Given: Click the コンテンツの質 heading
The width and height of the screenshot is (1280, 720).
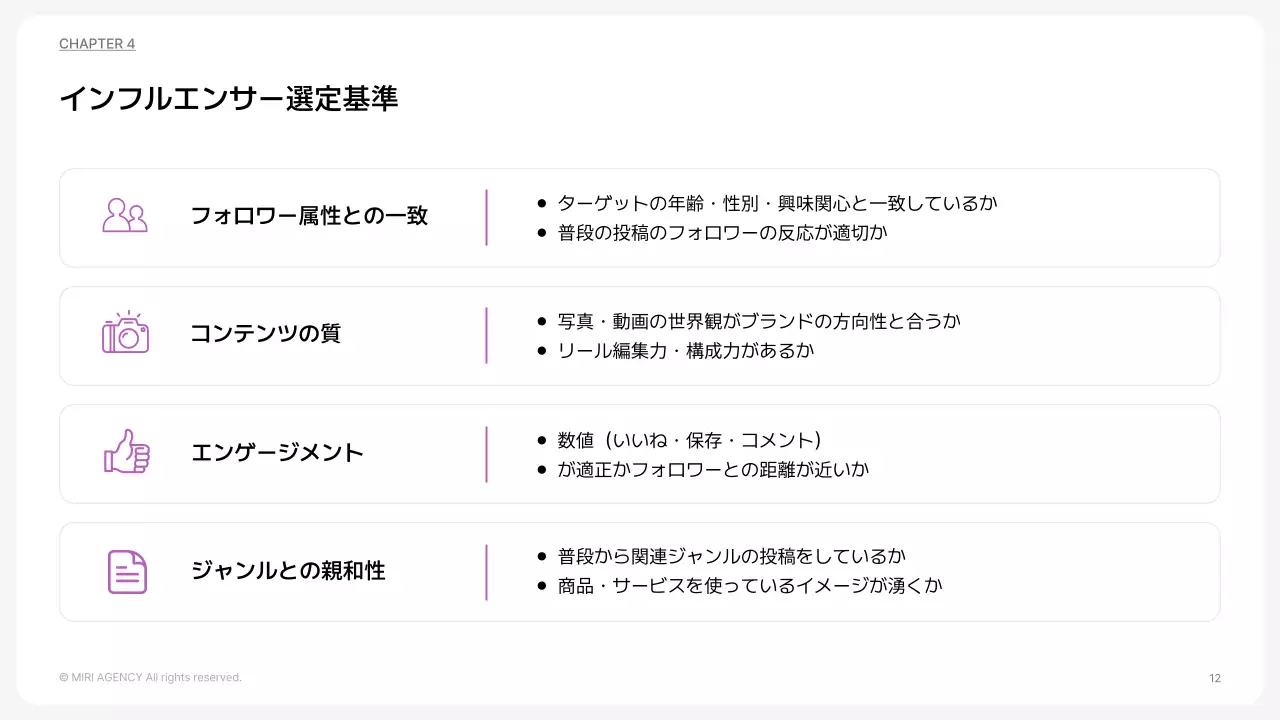Looking at the screenshot, I should (265, 334).
